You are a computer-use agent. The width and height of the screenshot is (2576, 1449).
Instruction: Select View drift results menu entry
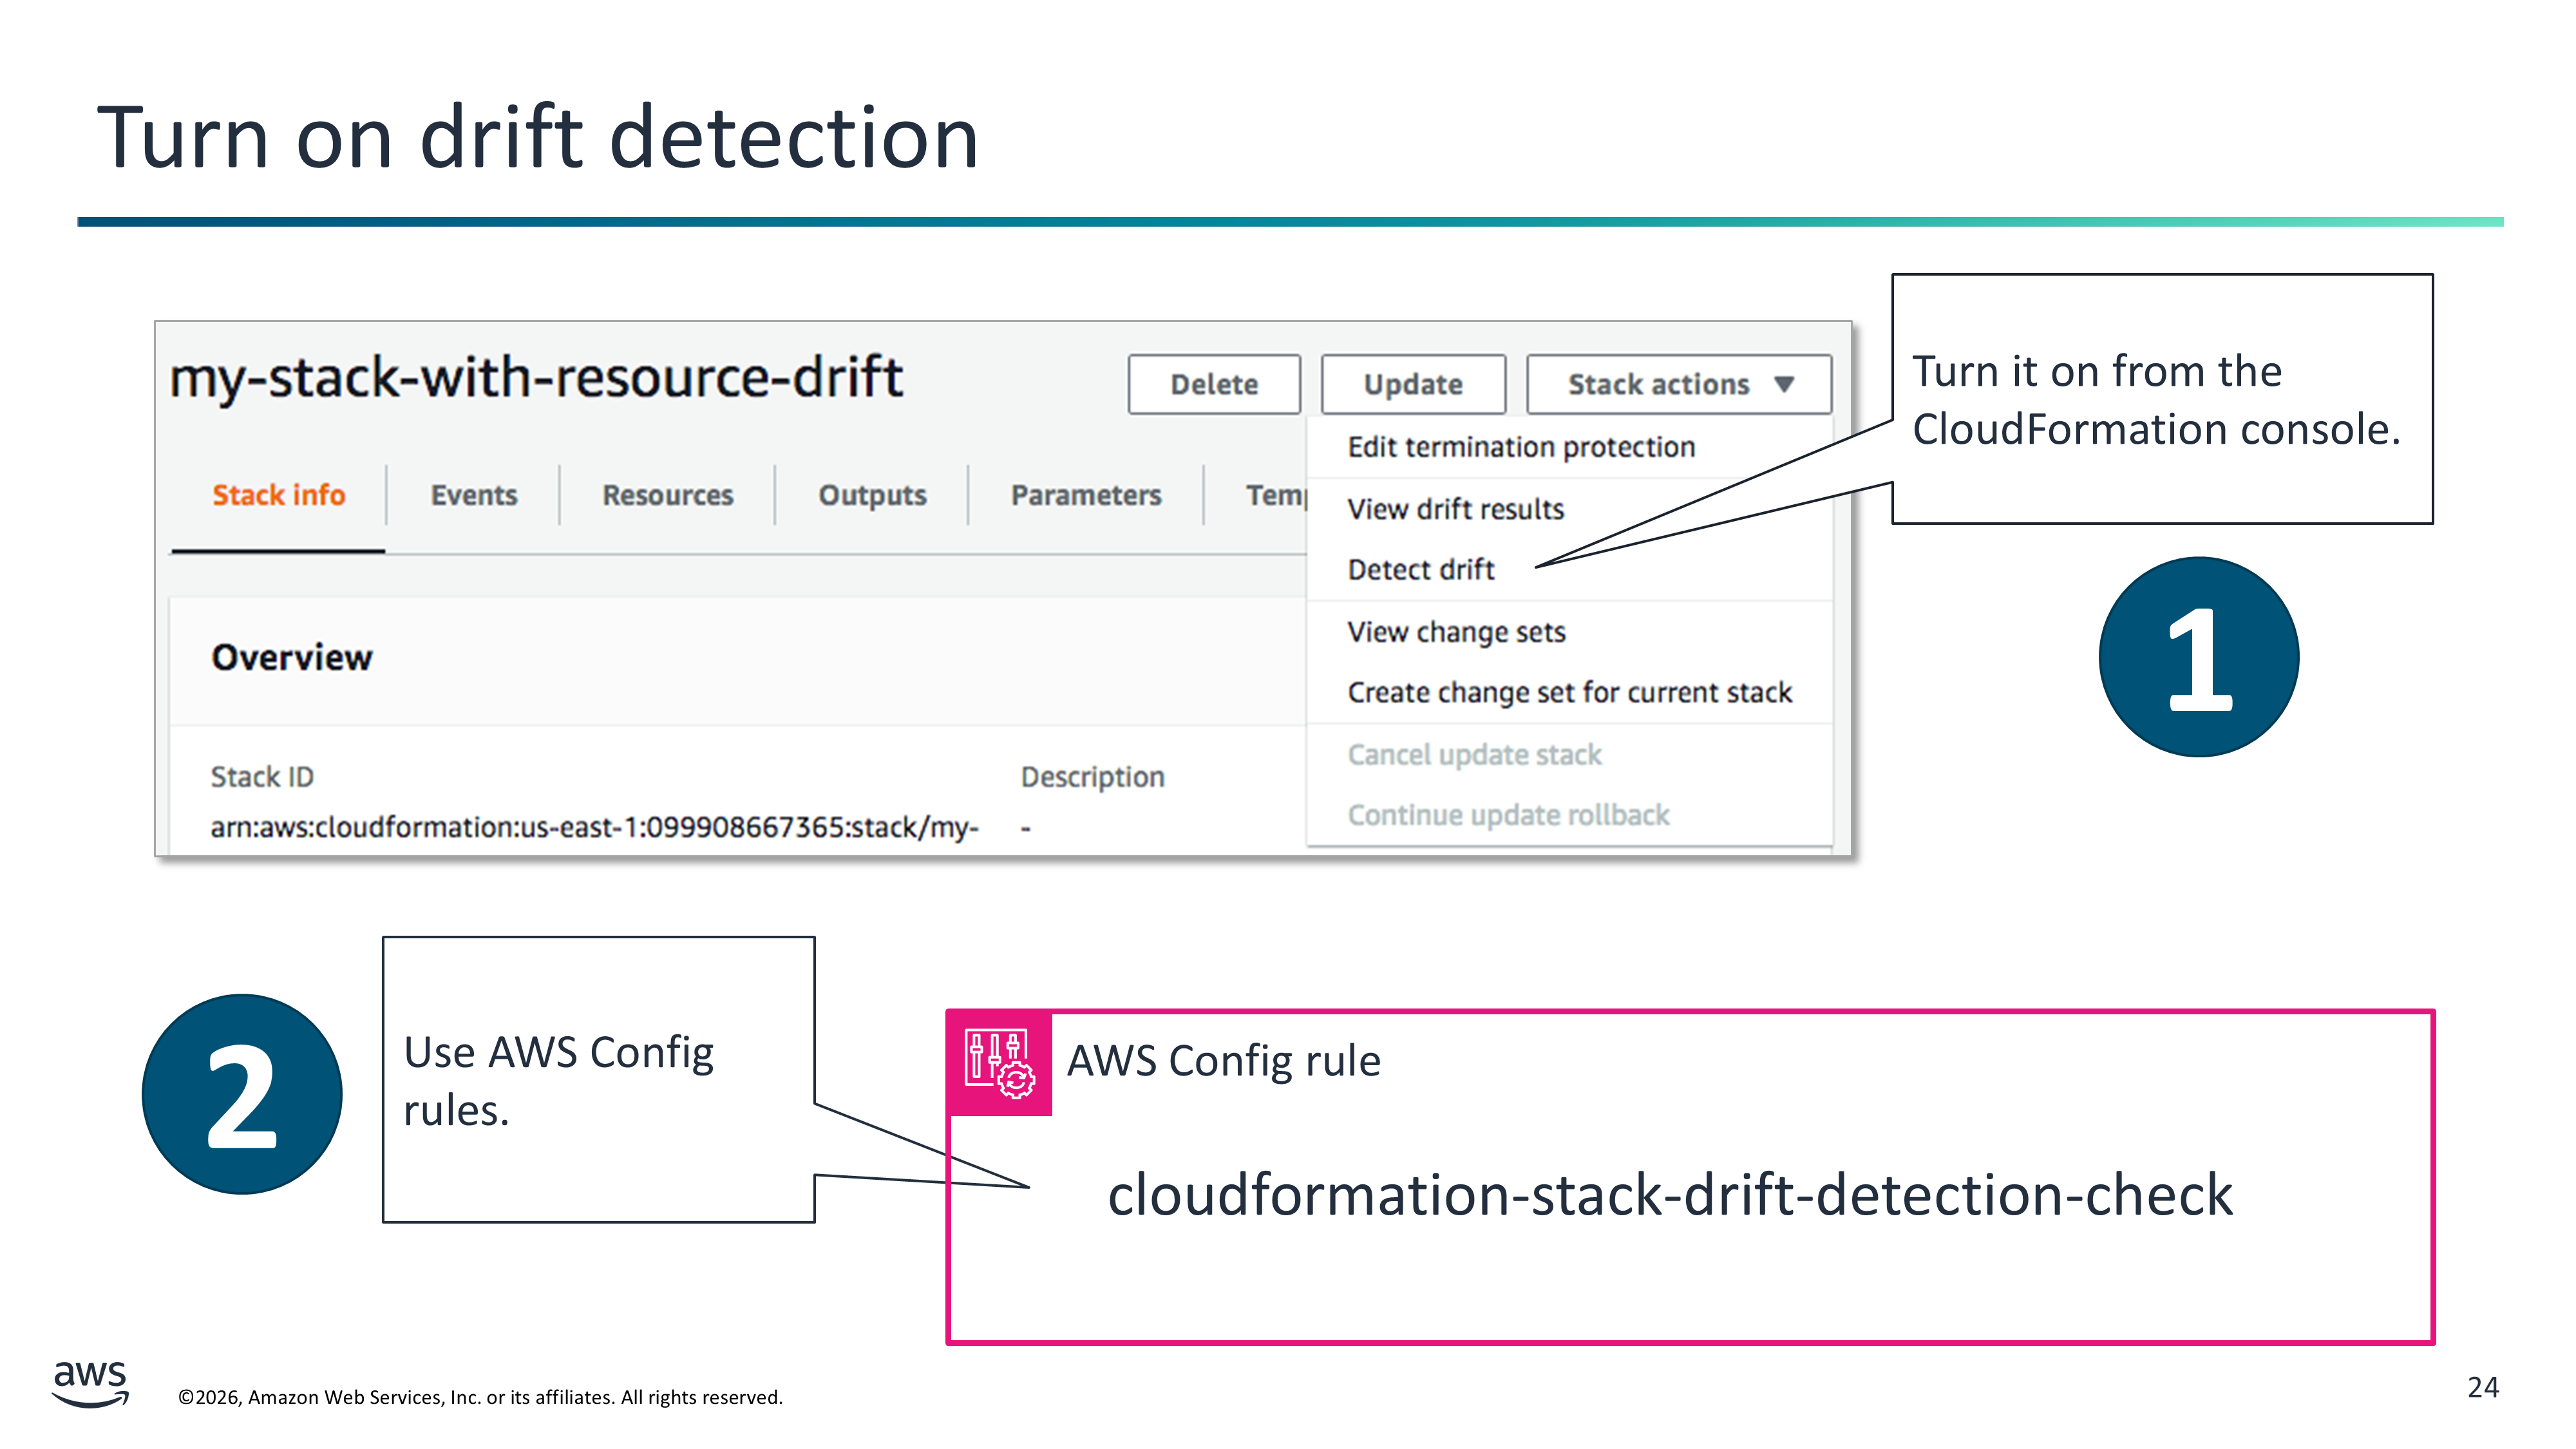[1455, 509]
